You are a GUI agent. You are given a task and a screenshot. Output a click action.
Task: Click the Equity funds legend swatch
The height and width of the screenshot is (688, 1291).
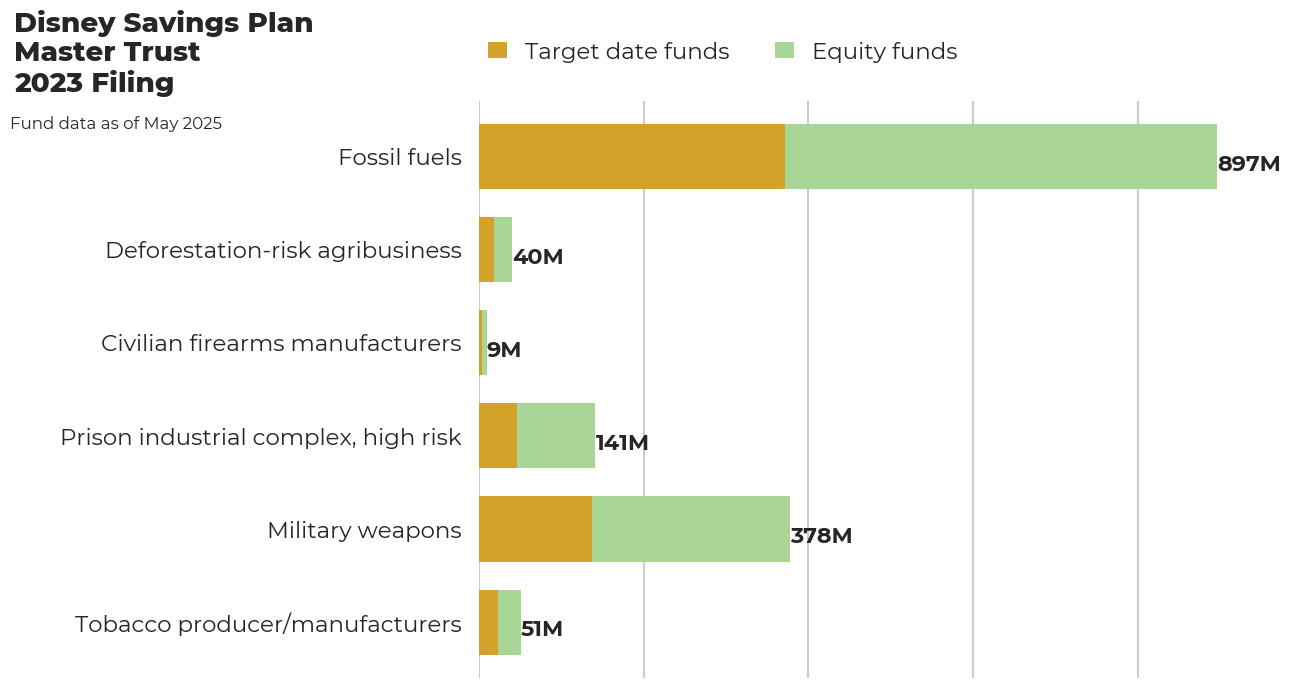[785, 51]
